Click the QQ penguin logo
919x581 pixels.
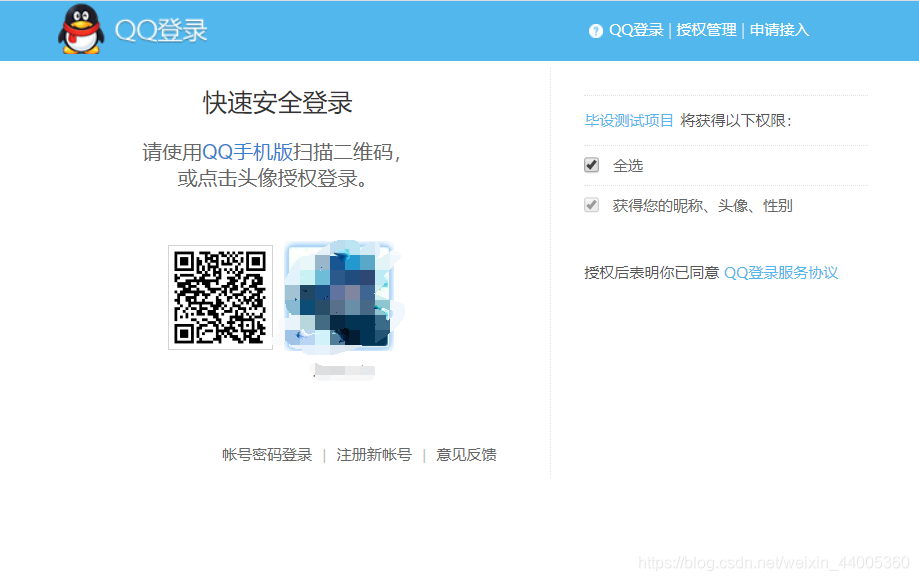click(81, 29)
